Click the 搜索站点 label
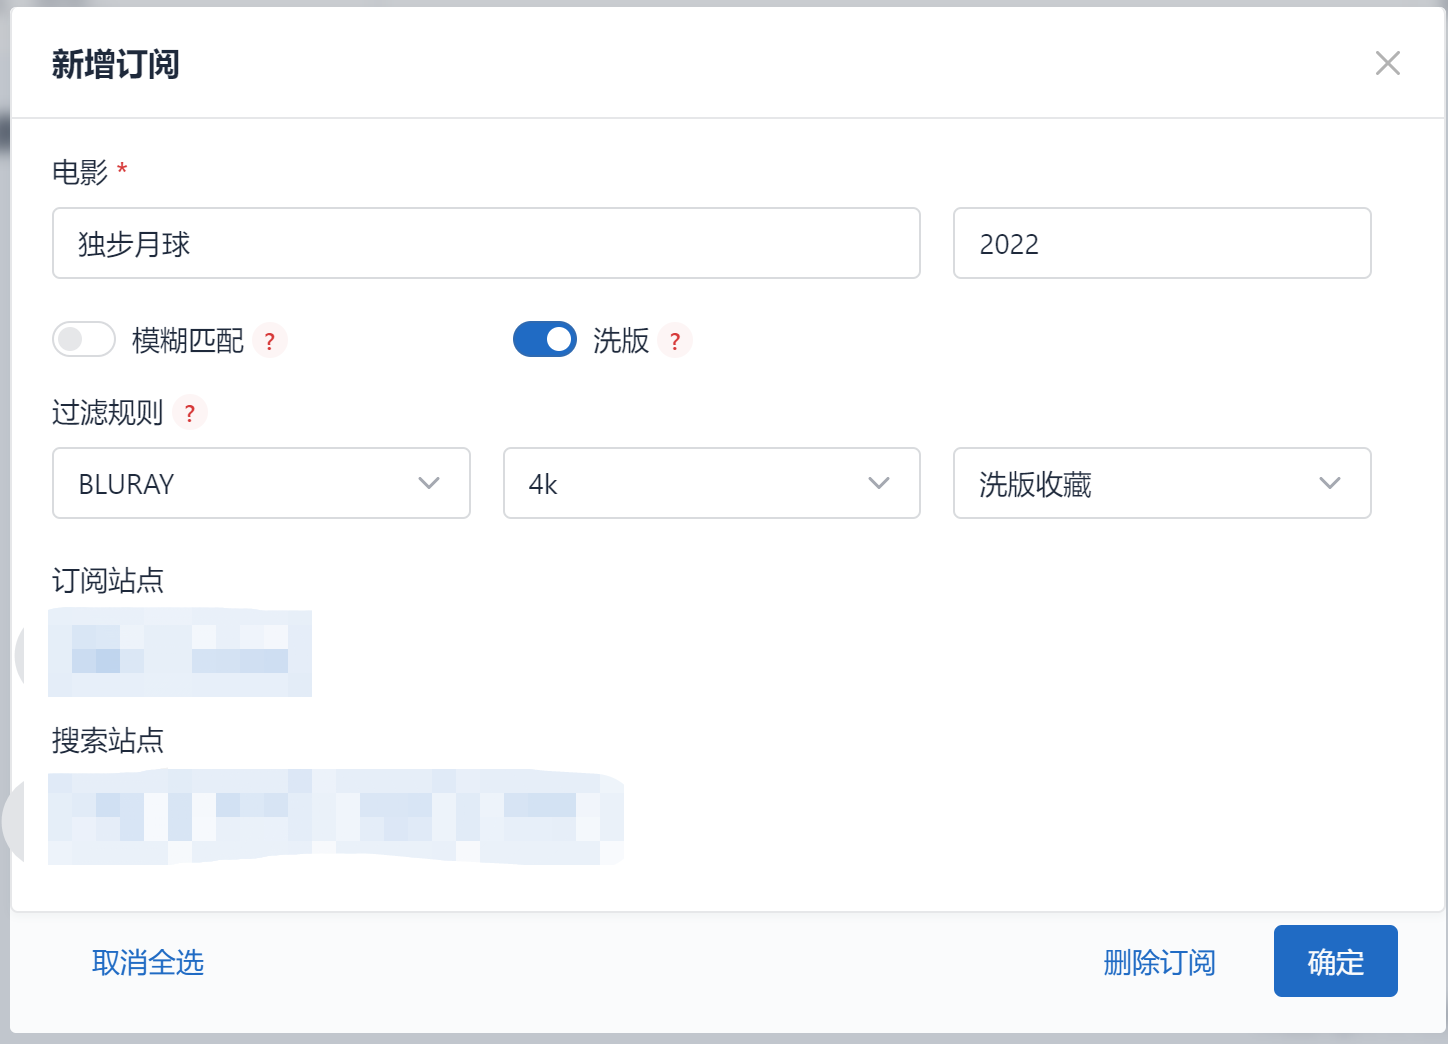The width and height of the screenshot is (1448, 1044). [x=108, y=741]
